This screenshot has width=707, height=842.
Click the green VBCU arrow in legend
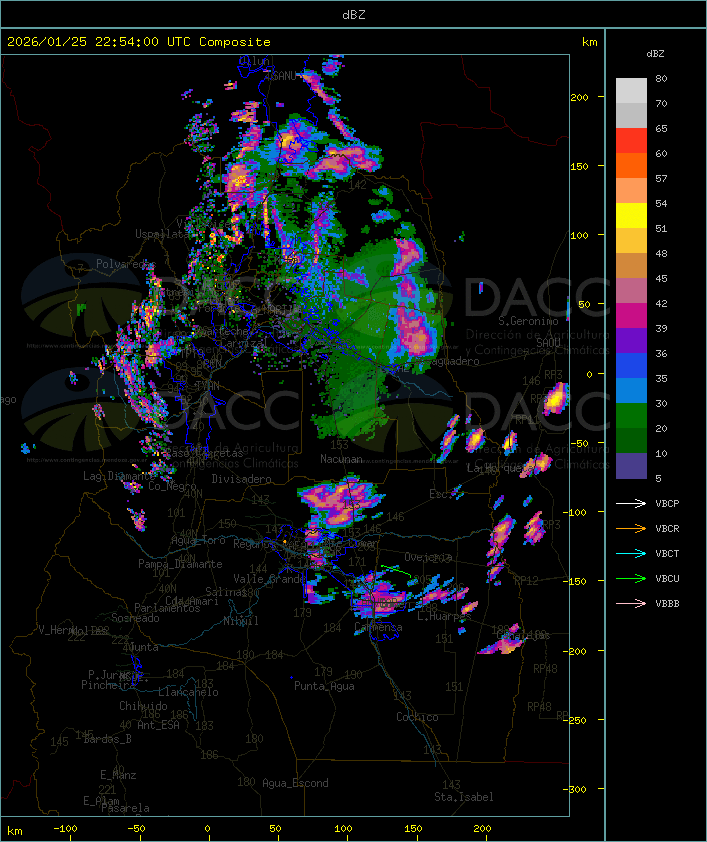pos(631,578)
